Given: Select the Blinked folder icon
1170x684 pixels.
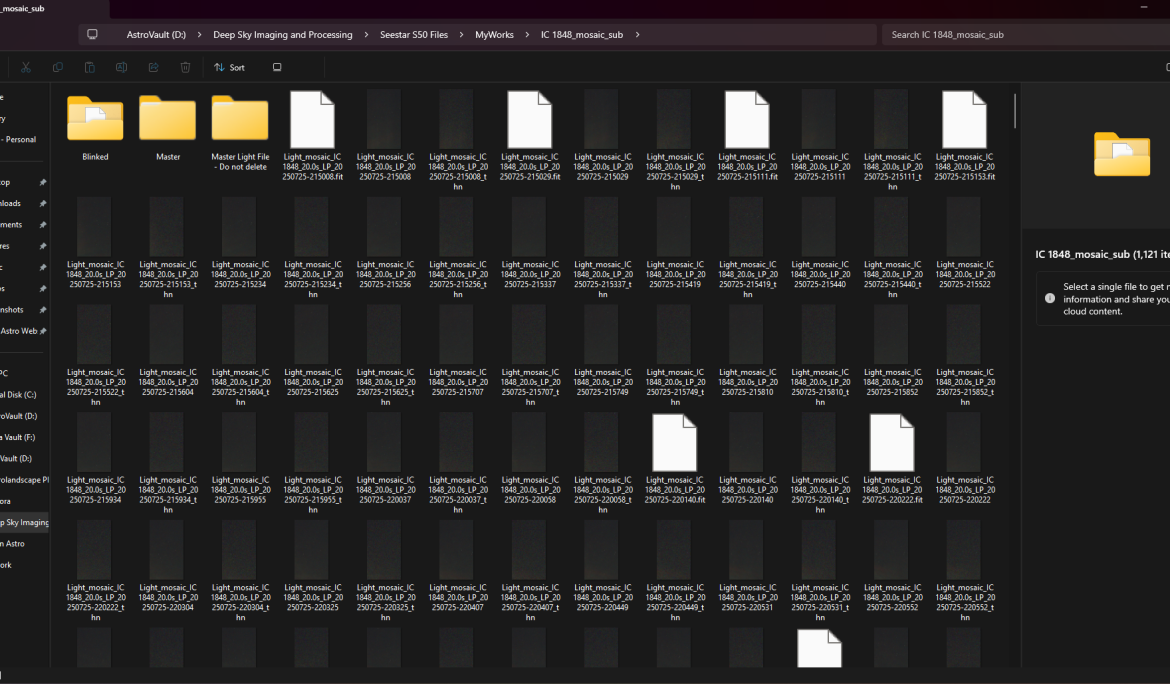Looking at the screenshot, I should pyautogui.click(x=95, y=120).
